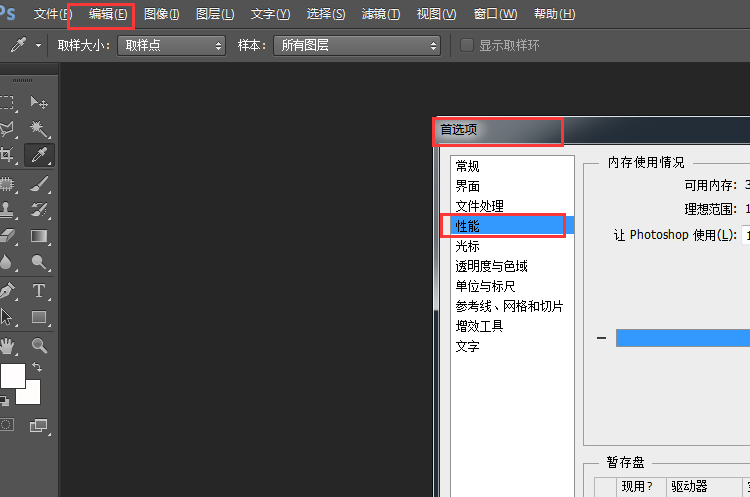Open the 滤镜 menu

tap(381, 14)
